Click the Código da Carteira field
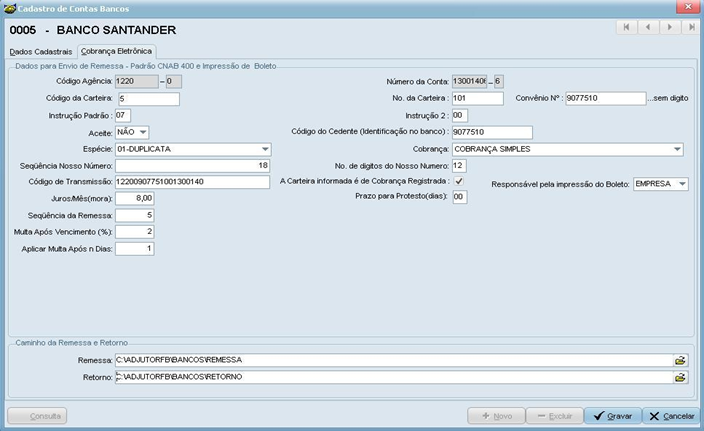704x431 pixels. [x=149, y=99]
